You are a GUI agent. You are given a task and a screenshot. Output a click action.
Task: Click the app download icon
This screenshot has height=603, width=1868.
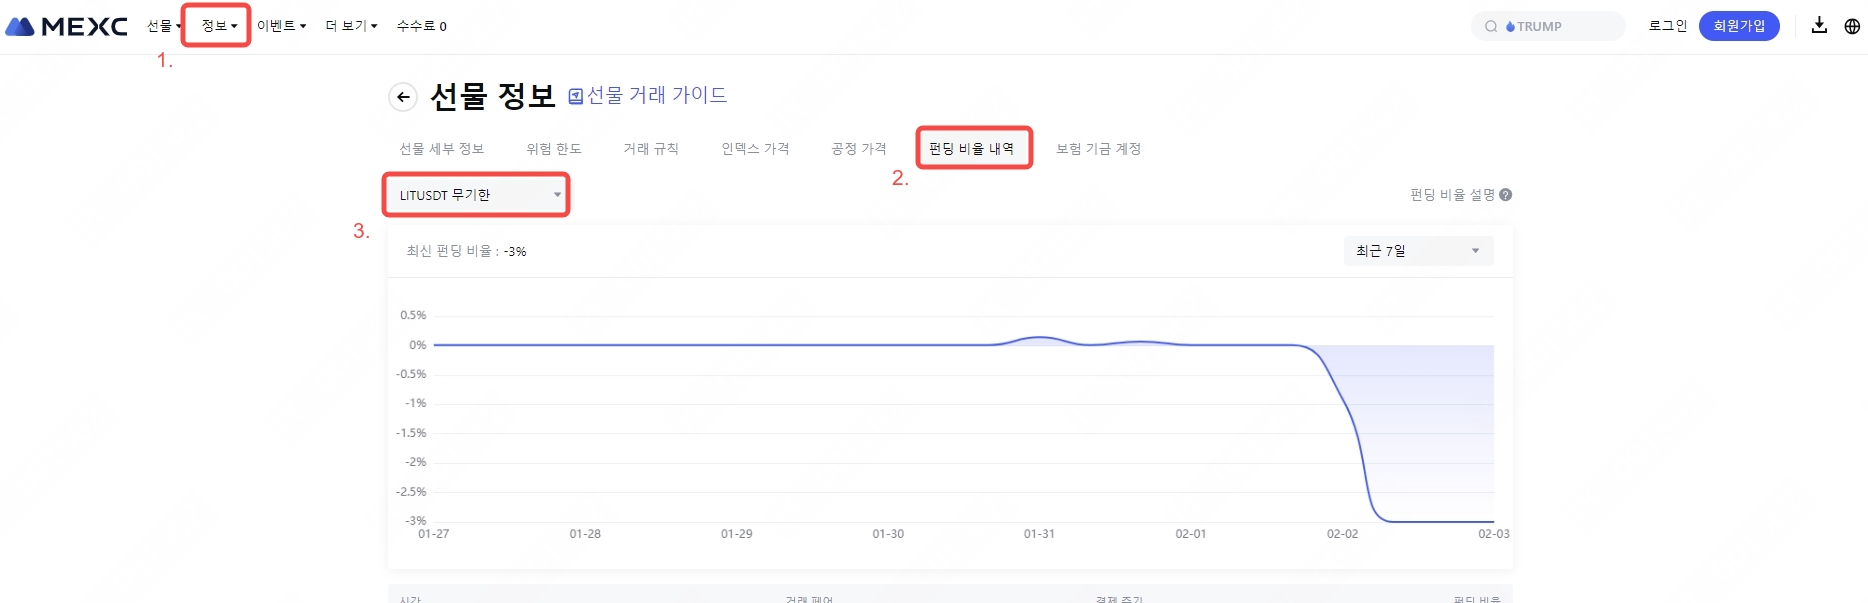[x=1819, y=26]
